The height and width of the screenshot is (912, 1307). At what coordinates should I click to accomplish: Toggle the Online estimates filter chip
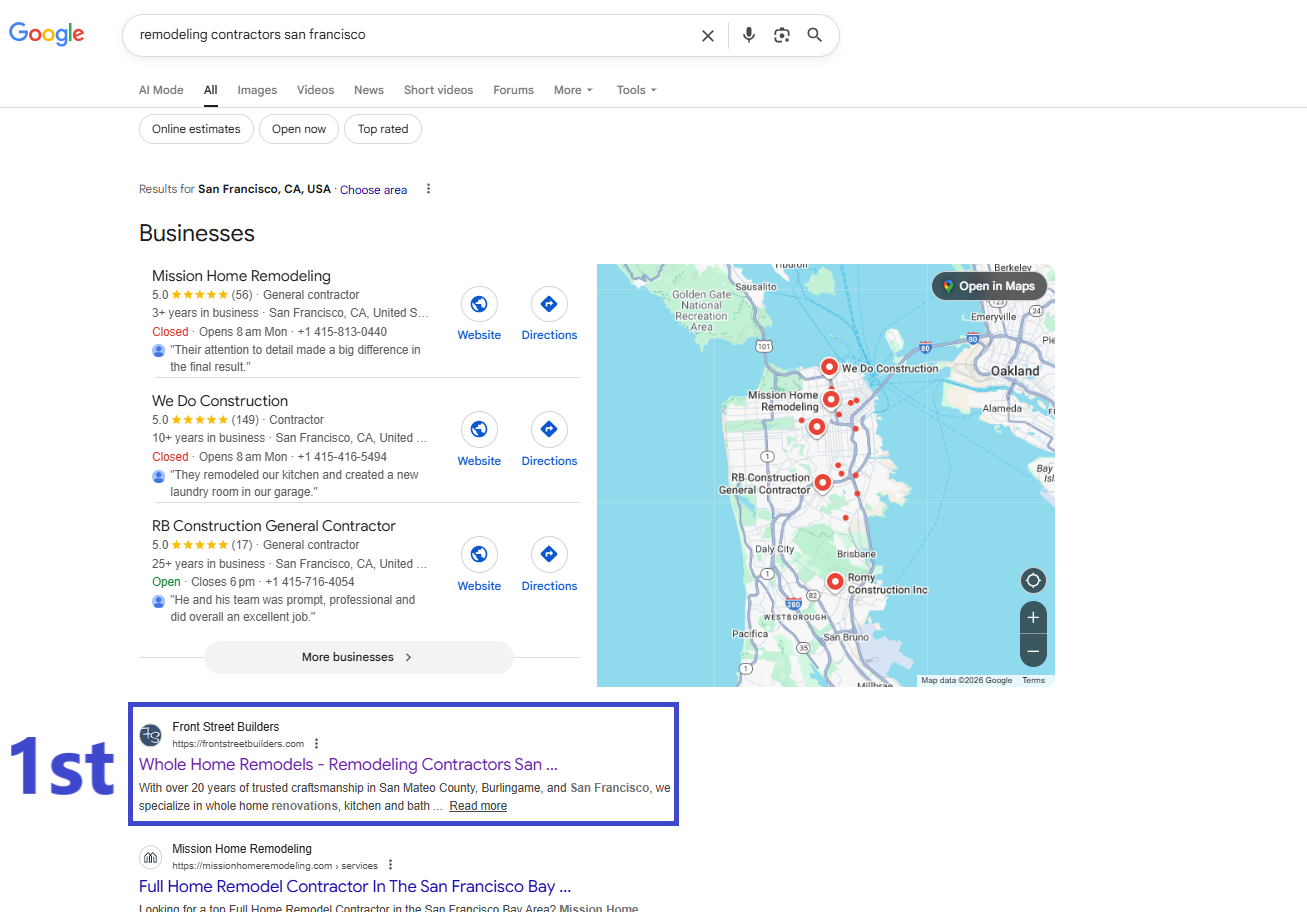click(196, 129)
